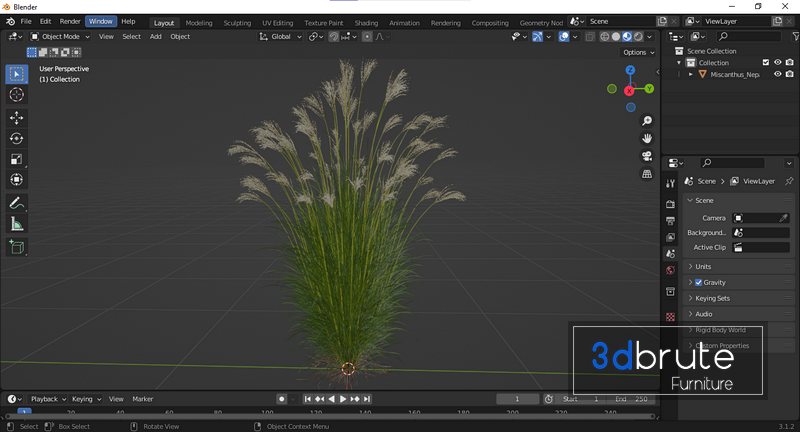The height and width of the screenshot is (432, 800).
Task: Select the Annotate tool
Action: click(16, 203)
